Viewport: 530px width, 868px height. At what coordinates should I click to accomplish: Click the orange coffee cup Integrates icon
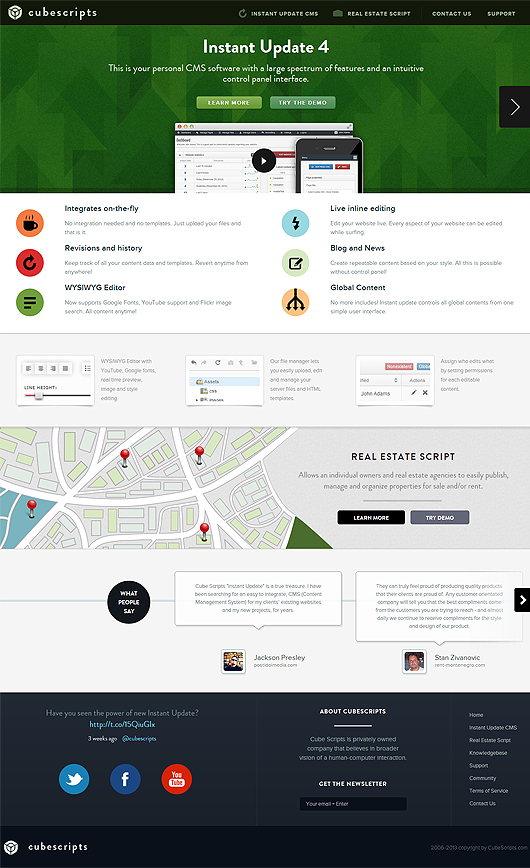[x=30, y=223]
